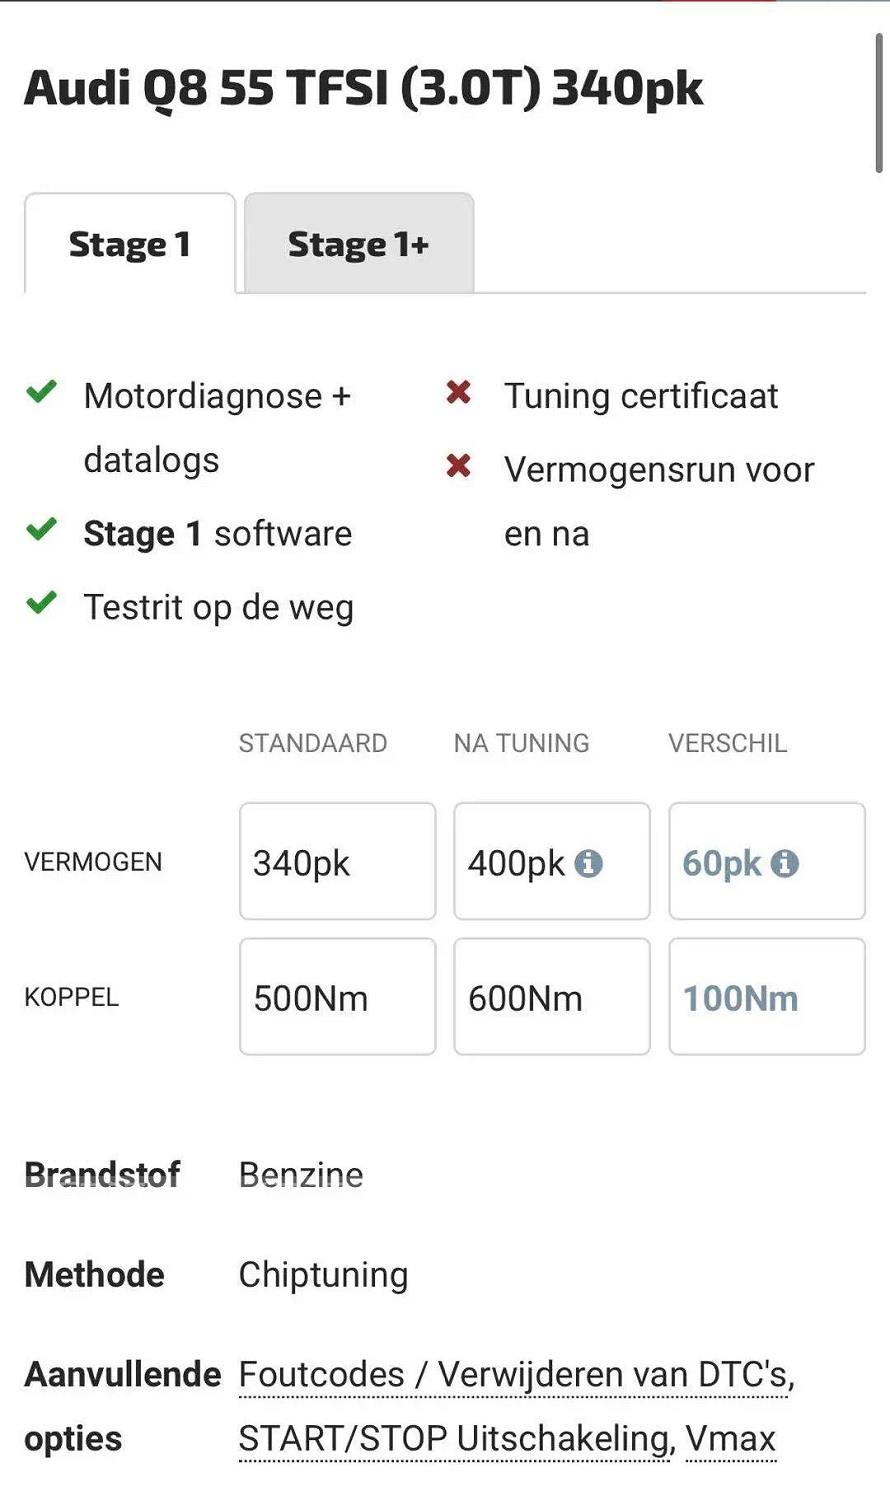Click the Chiptuning methode value
This screenshot has width=890, height=1505.
(323, 1275)
